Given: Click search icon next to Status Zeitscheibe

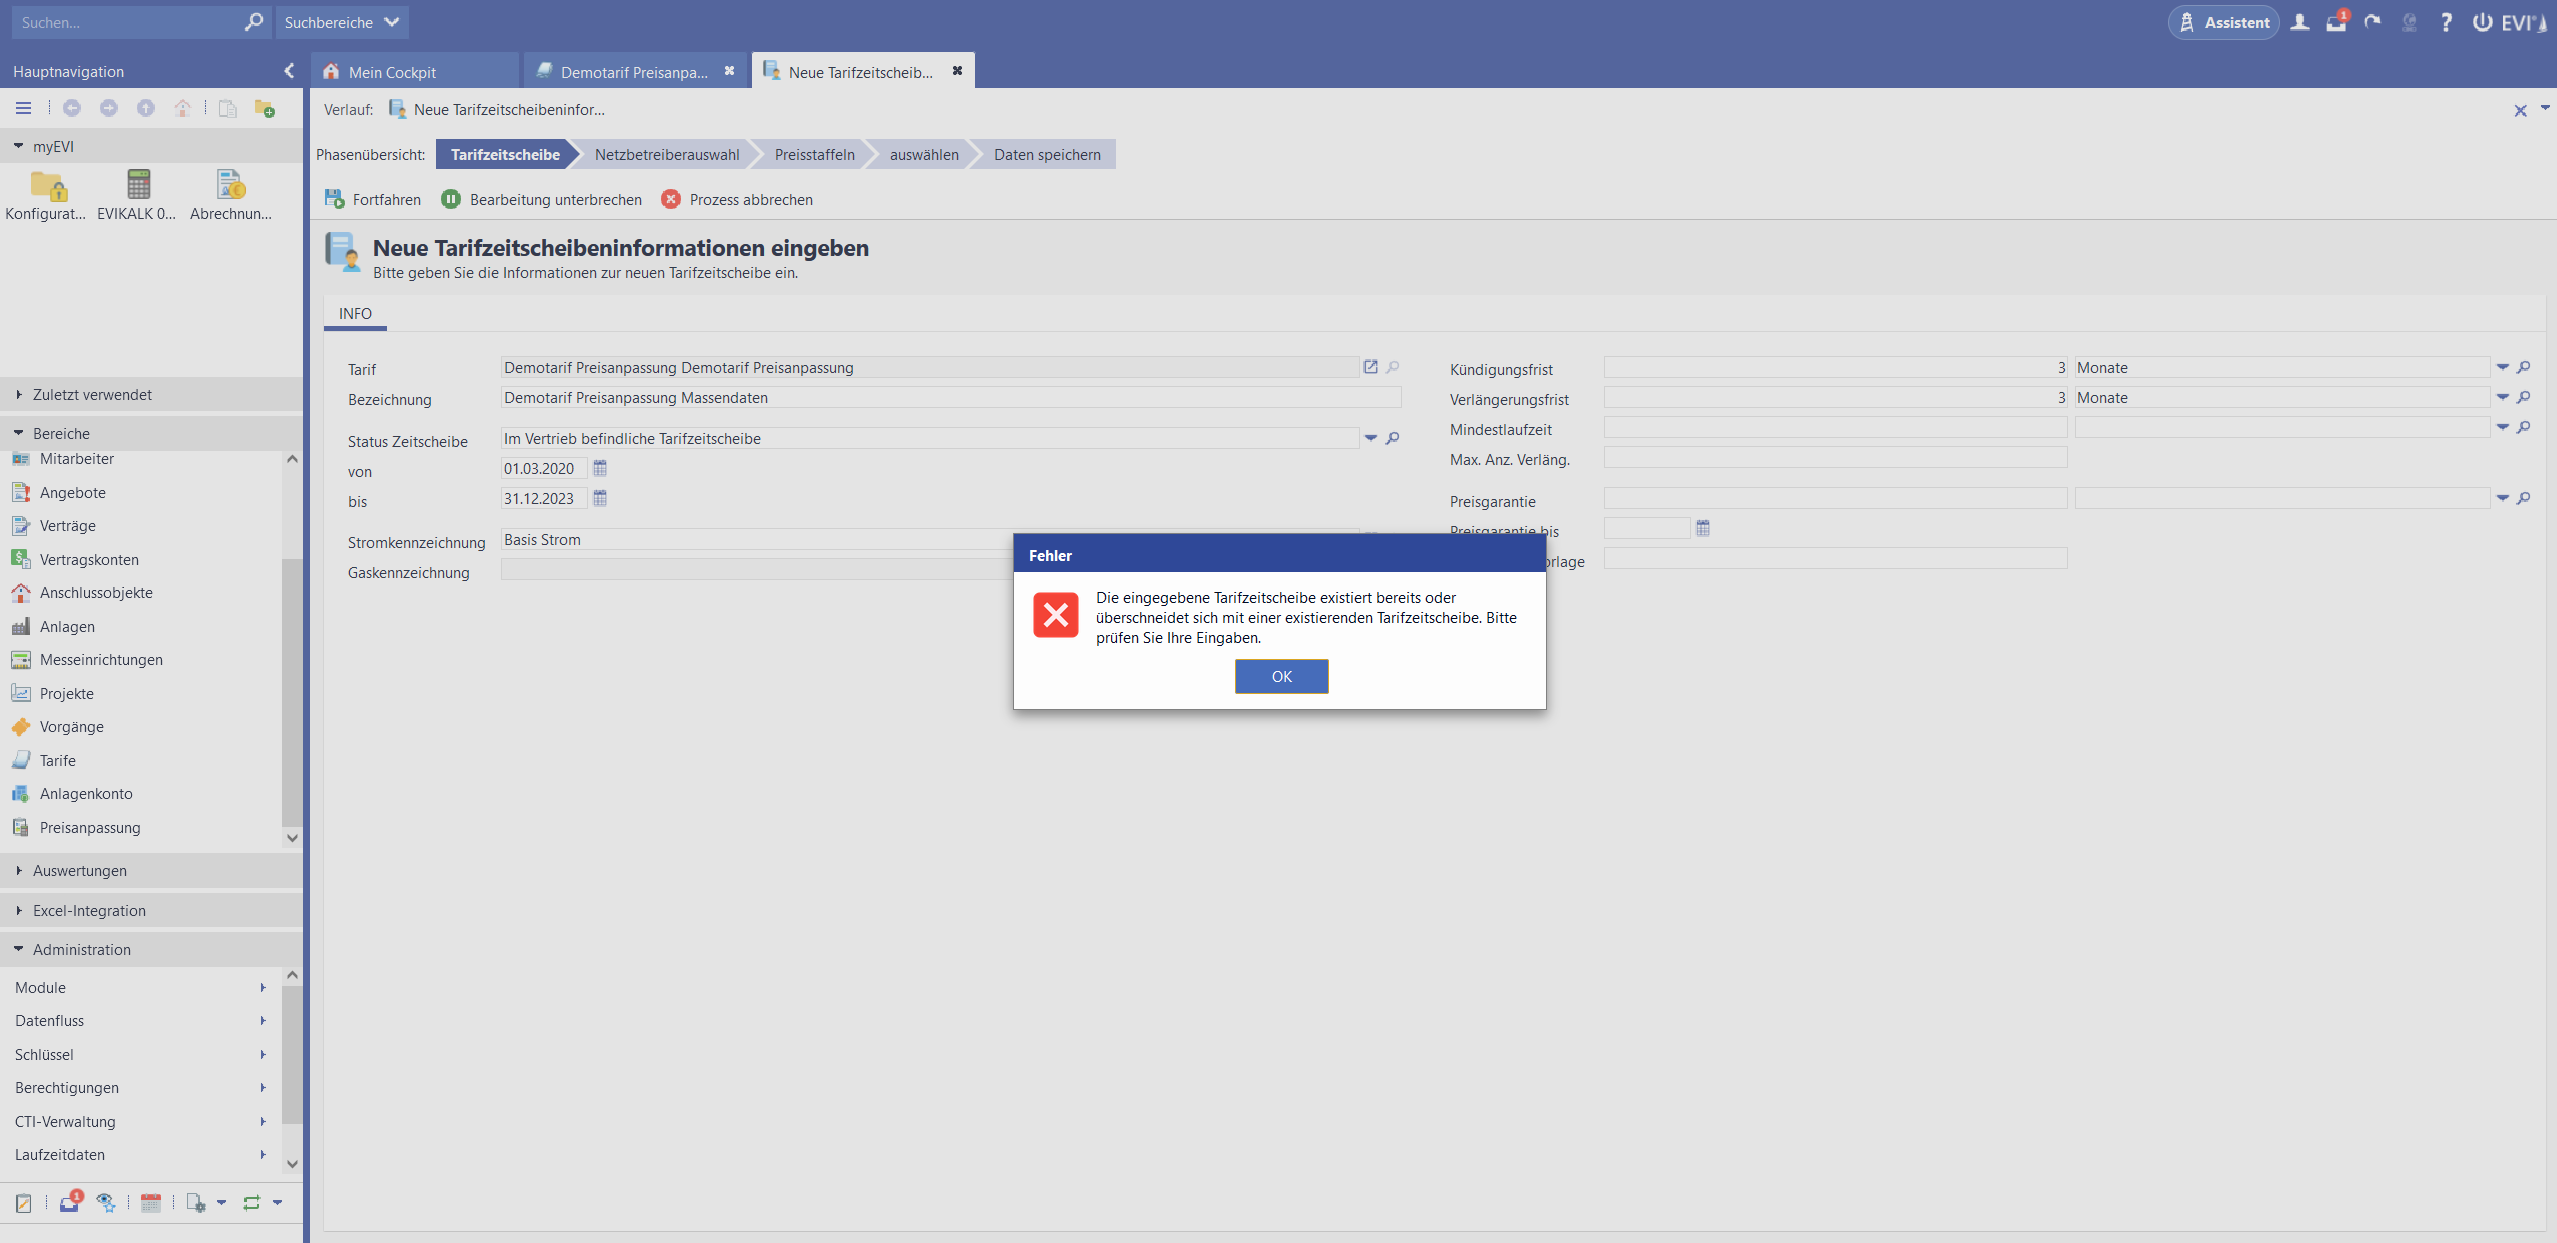Looking at the screenshot, I should (x=1392, y=438).
